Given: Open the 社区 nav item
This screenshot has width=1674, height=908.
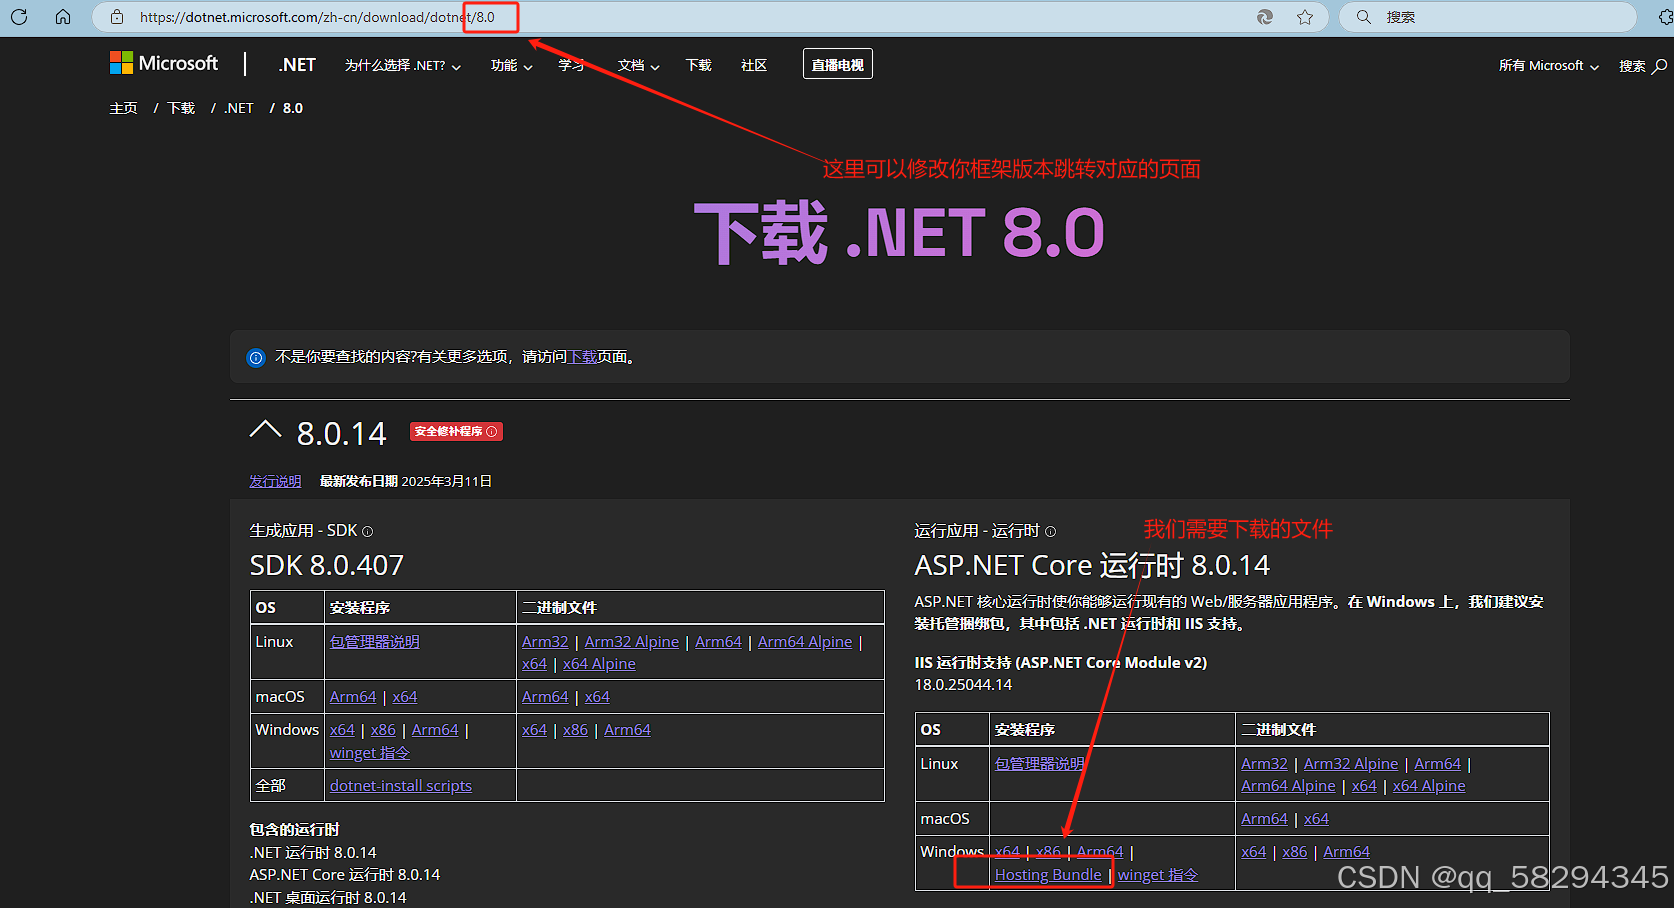Looking at the screenshot, I should pyautogui.click(x=754, y=65).
